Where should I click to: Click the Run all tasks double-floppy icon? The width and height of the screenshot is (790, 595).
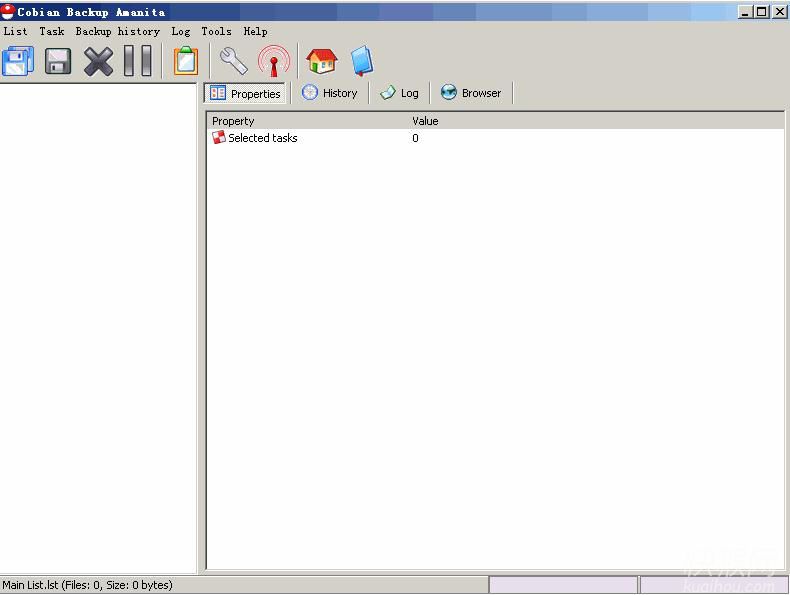(18, 61)
